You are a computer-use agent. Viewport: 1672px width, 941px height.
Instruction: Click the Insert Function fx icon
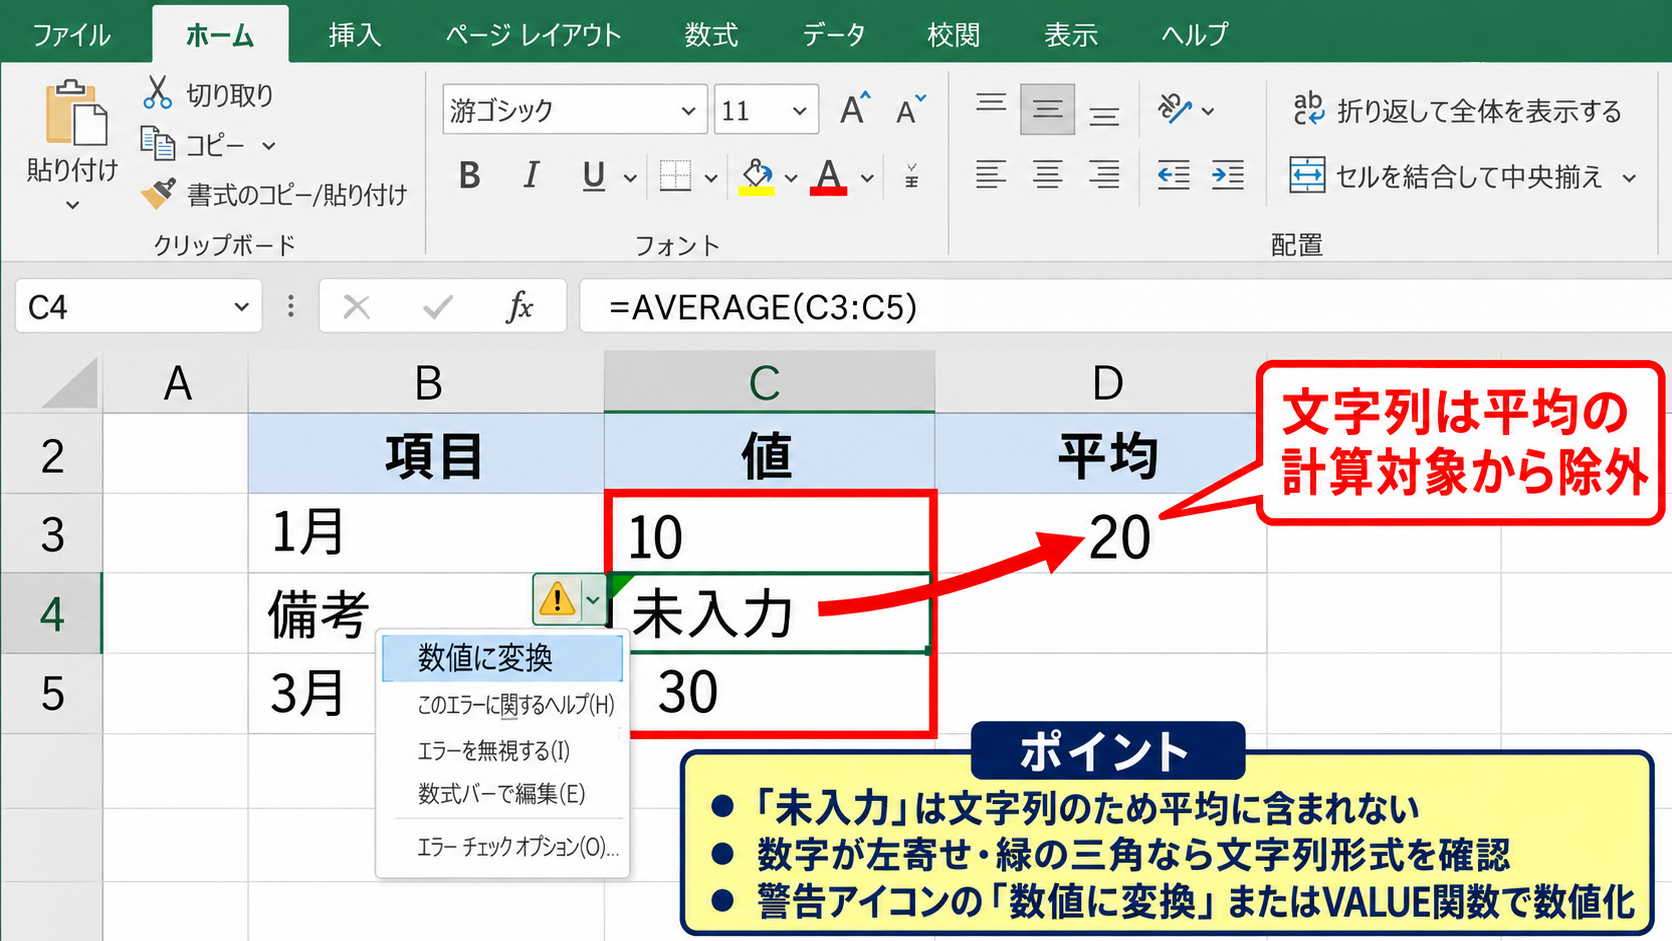tap(520, 306)
